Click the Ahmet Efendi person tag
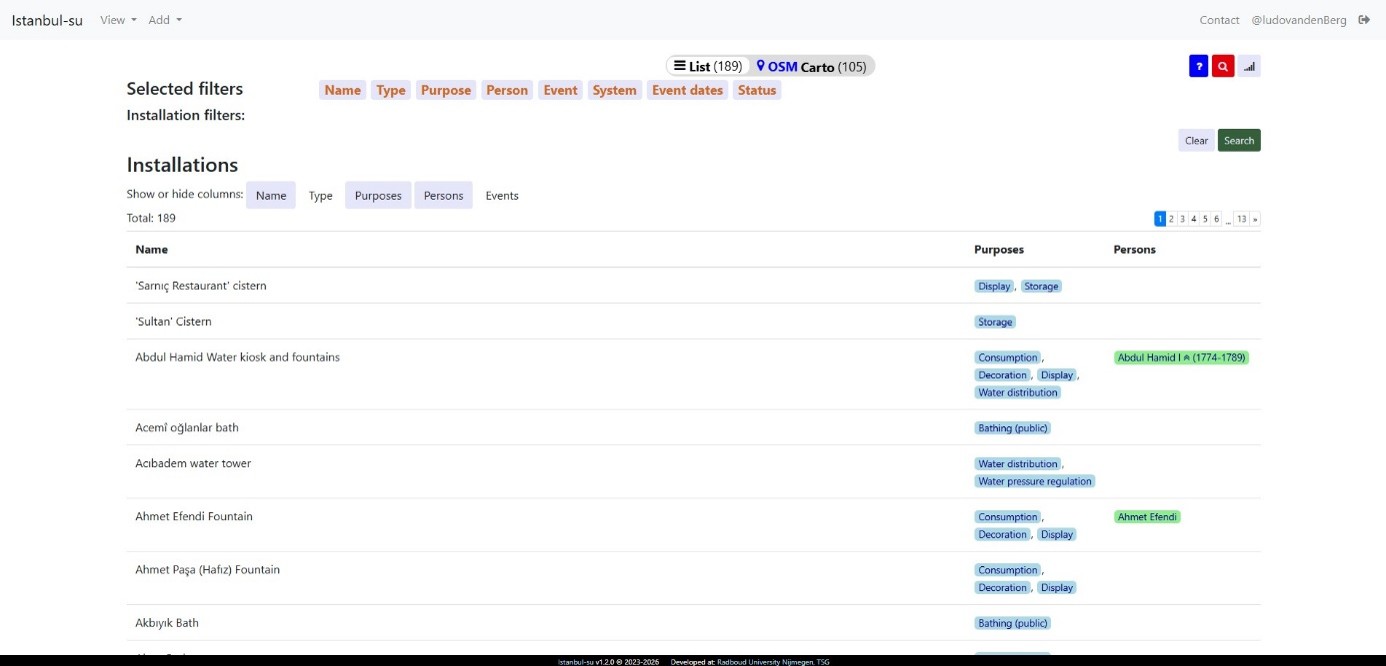 click(1147, 517)
